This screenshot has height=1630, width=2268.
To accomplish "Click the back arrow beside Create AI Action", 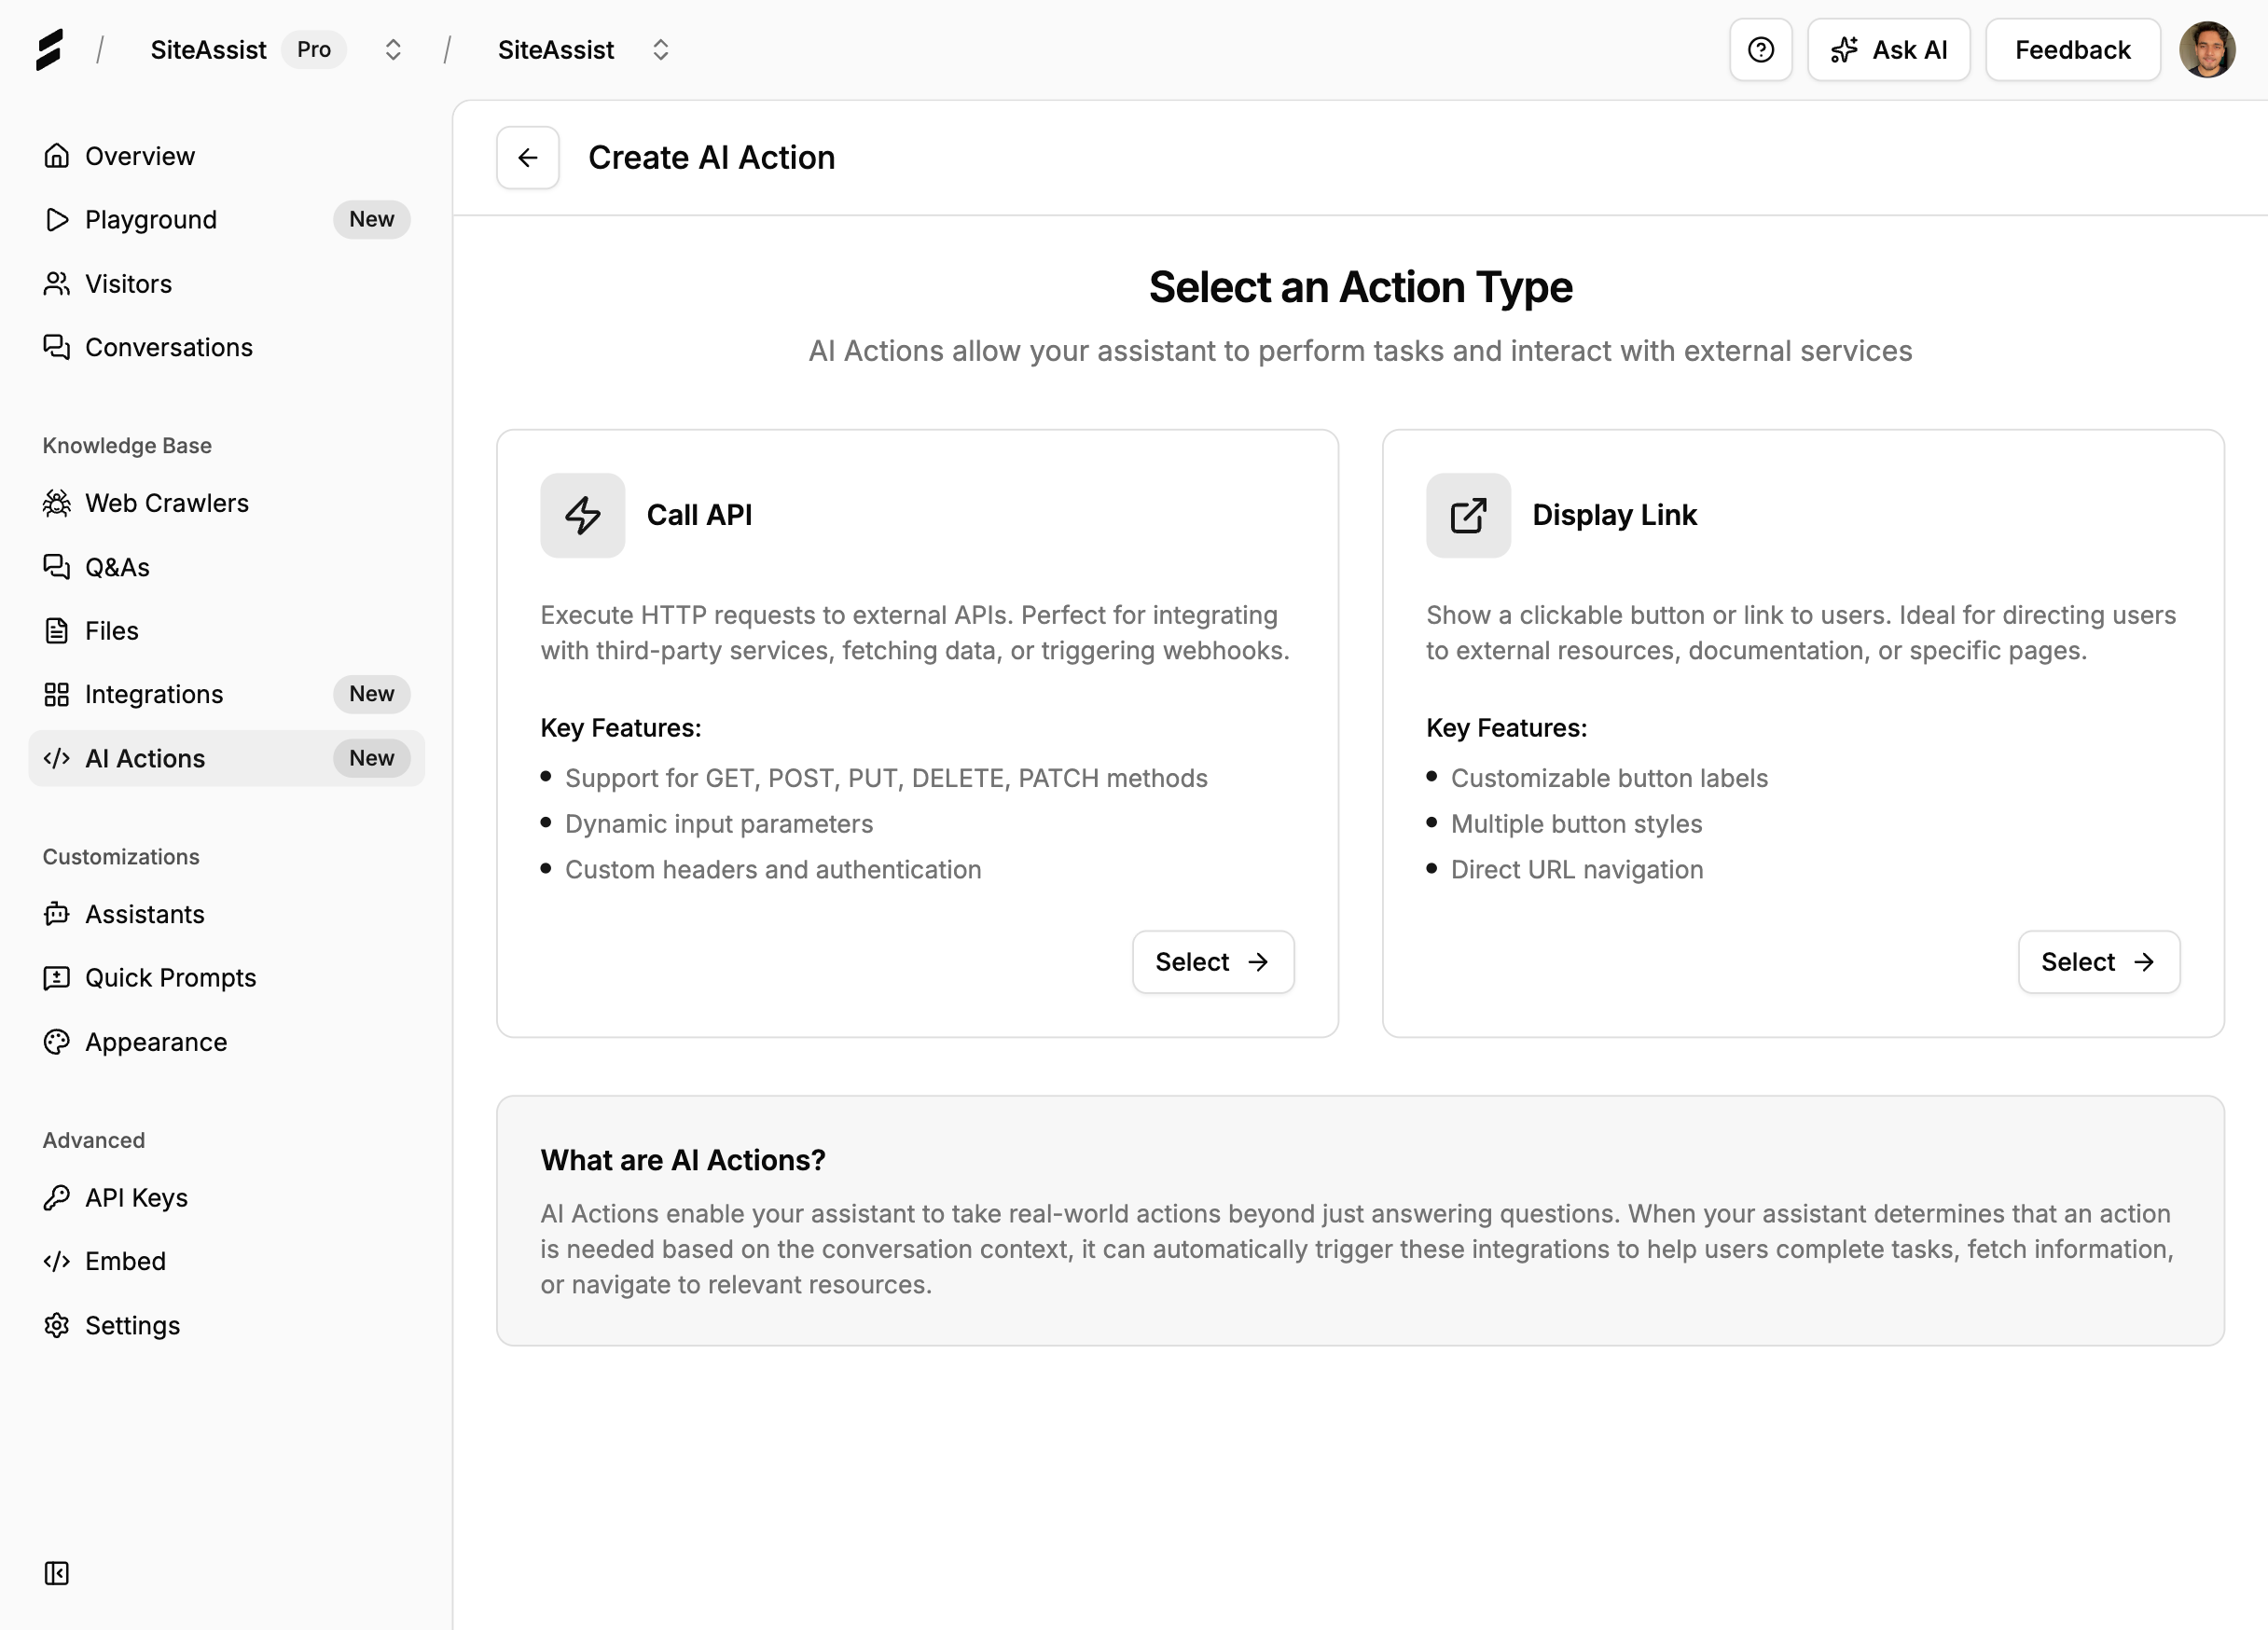I will (x=527, y=158).
